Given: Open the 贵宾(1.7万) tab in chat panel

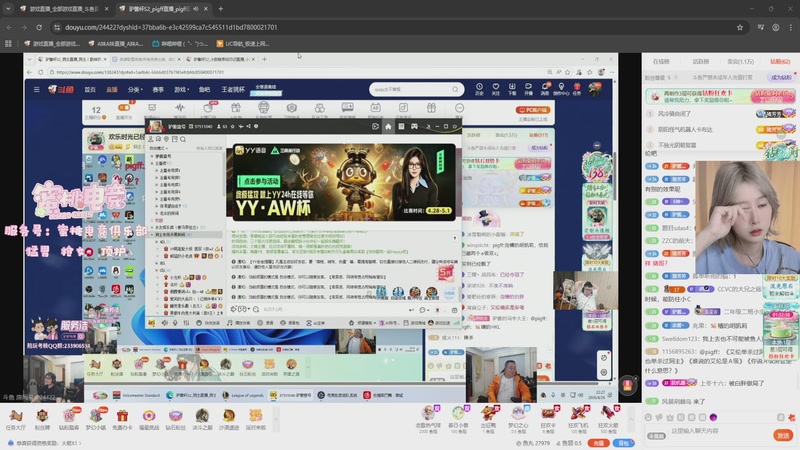Looking at the screenshot, I should coord(740,62).
